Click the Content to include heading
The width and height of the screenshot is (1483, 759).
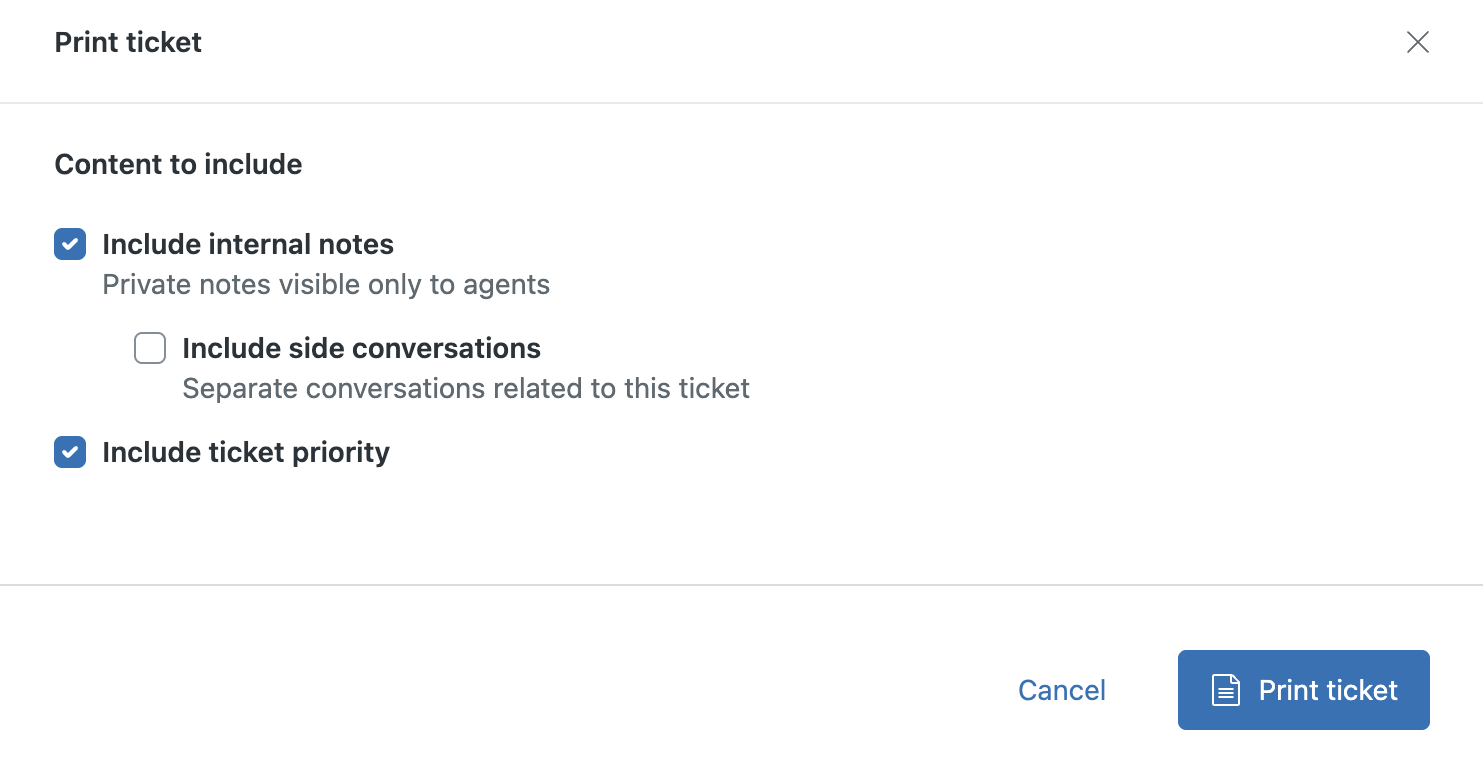click(x=178, y=164)
